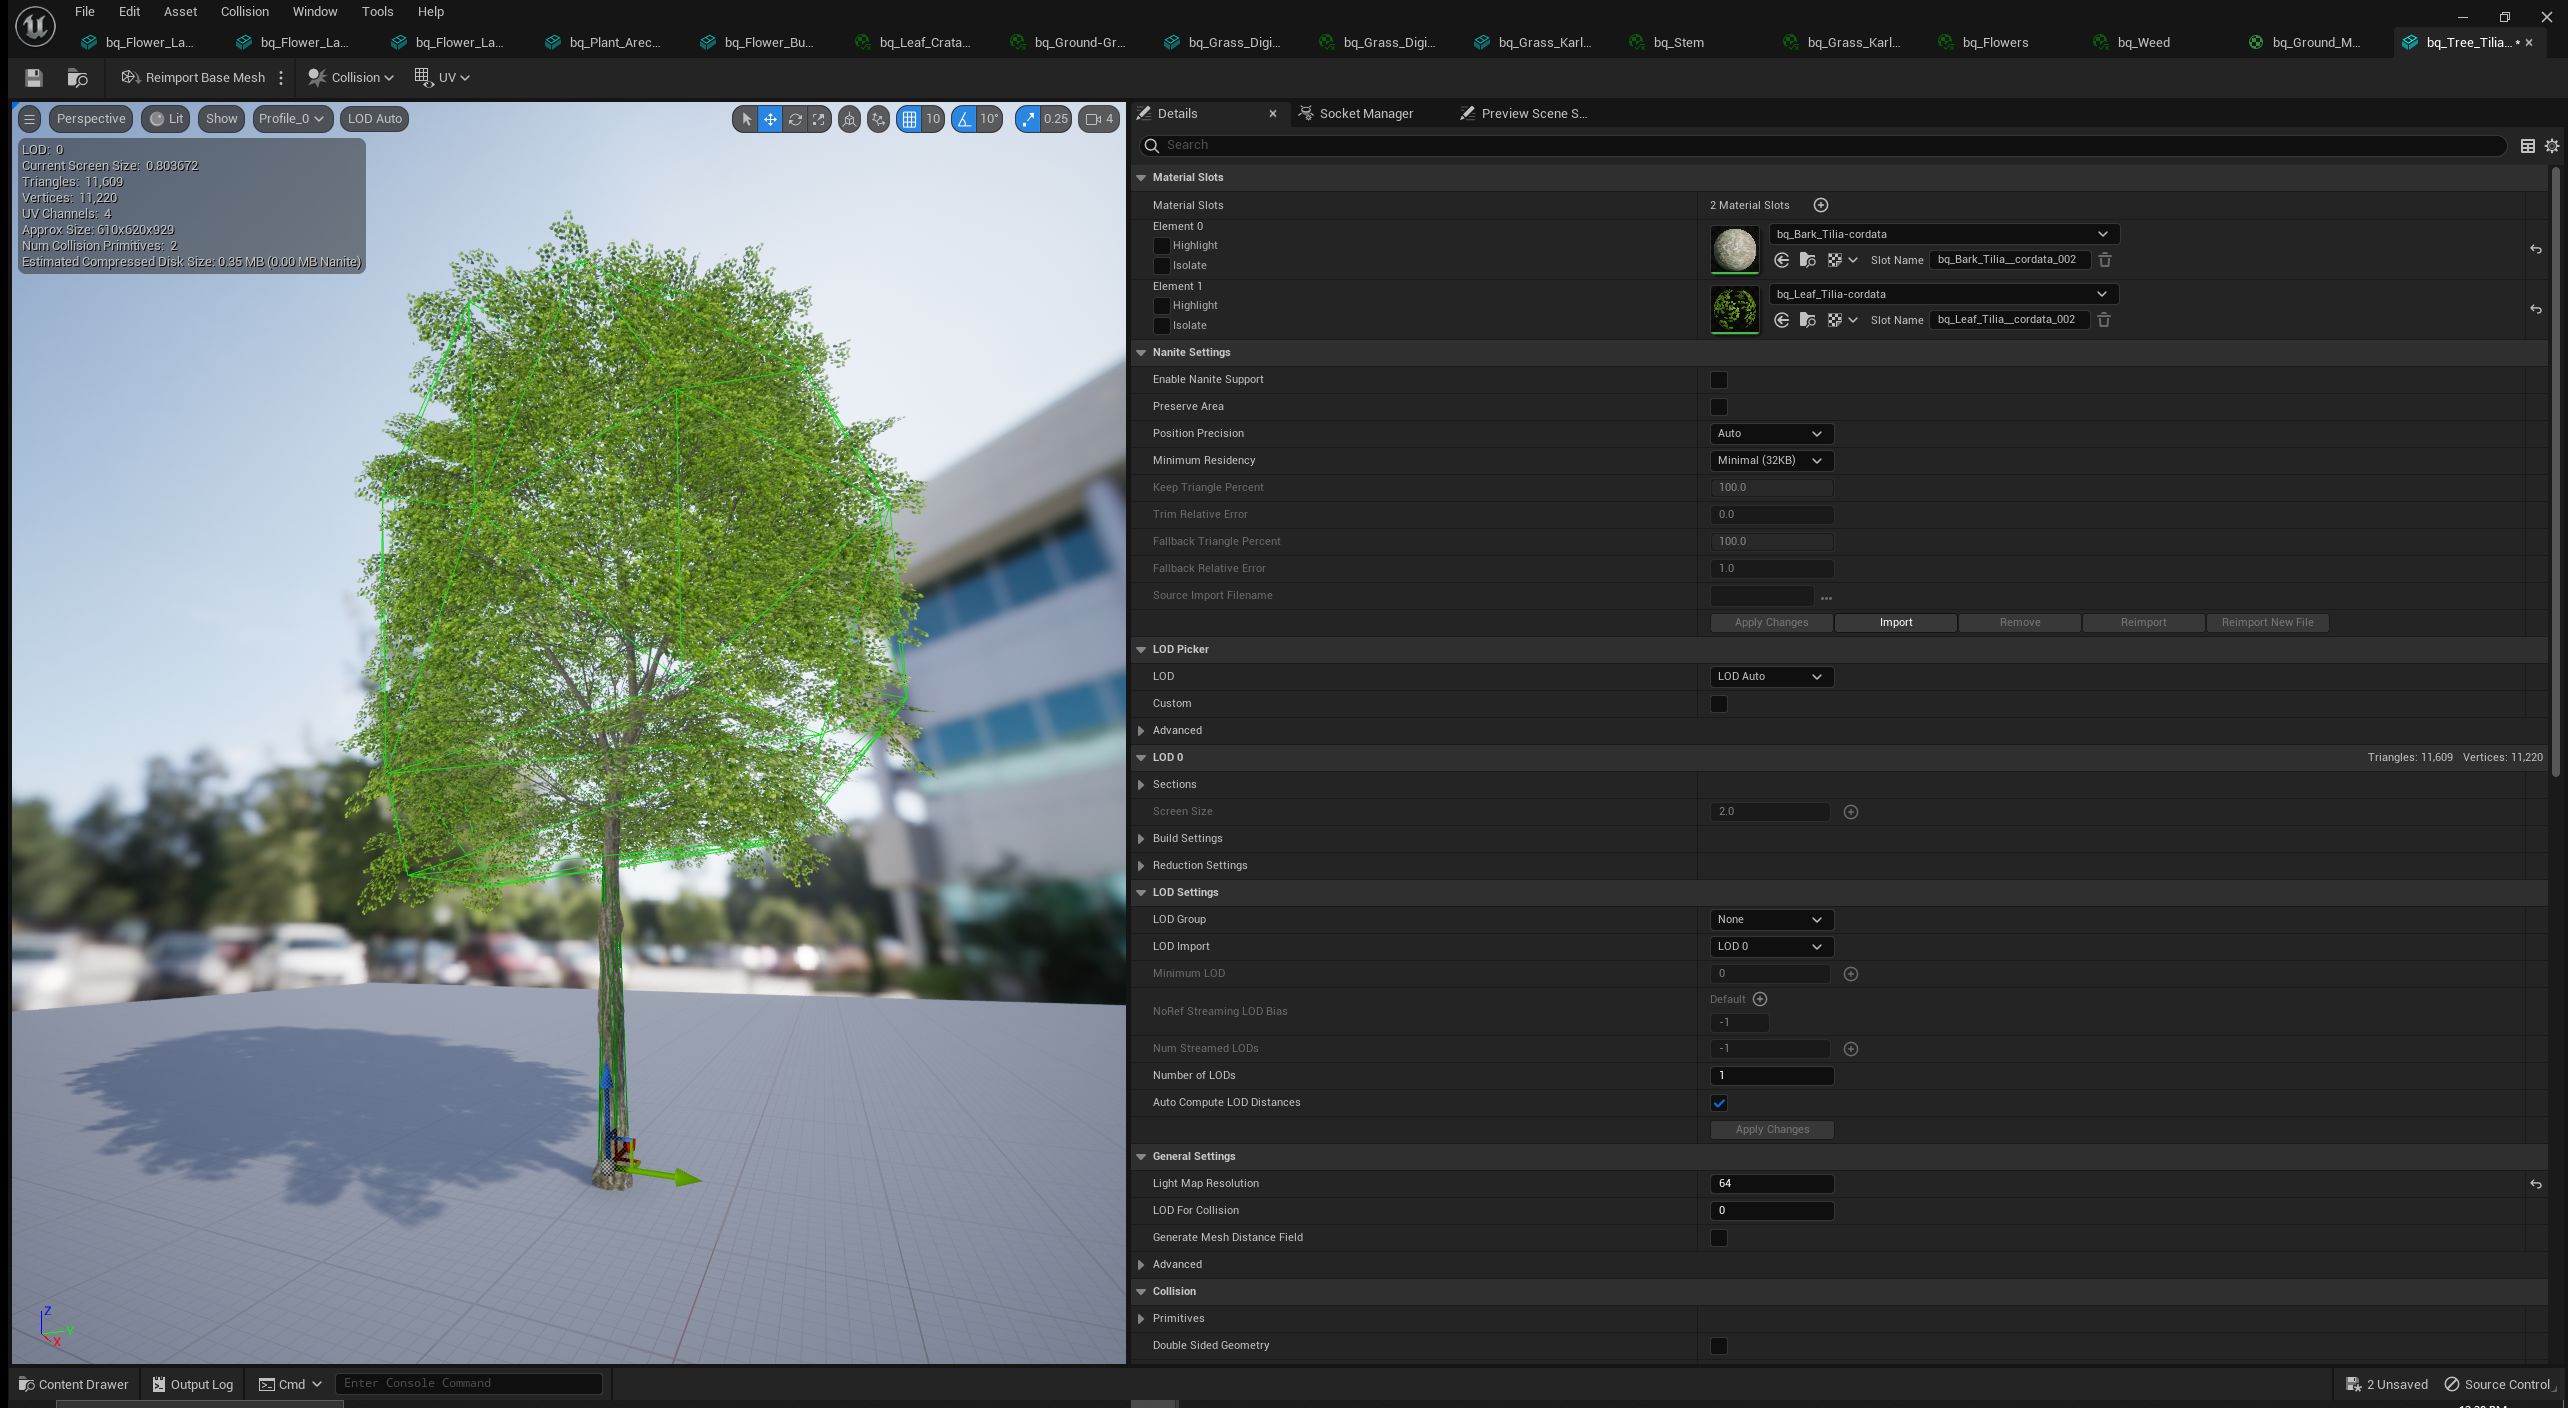Click Reimport Base Mesh button
This screenshot has width=2568, height=1408.
[x=194, y=78]
